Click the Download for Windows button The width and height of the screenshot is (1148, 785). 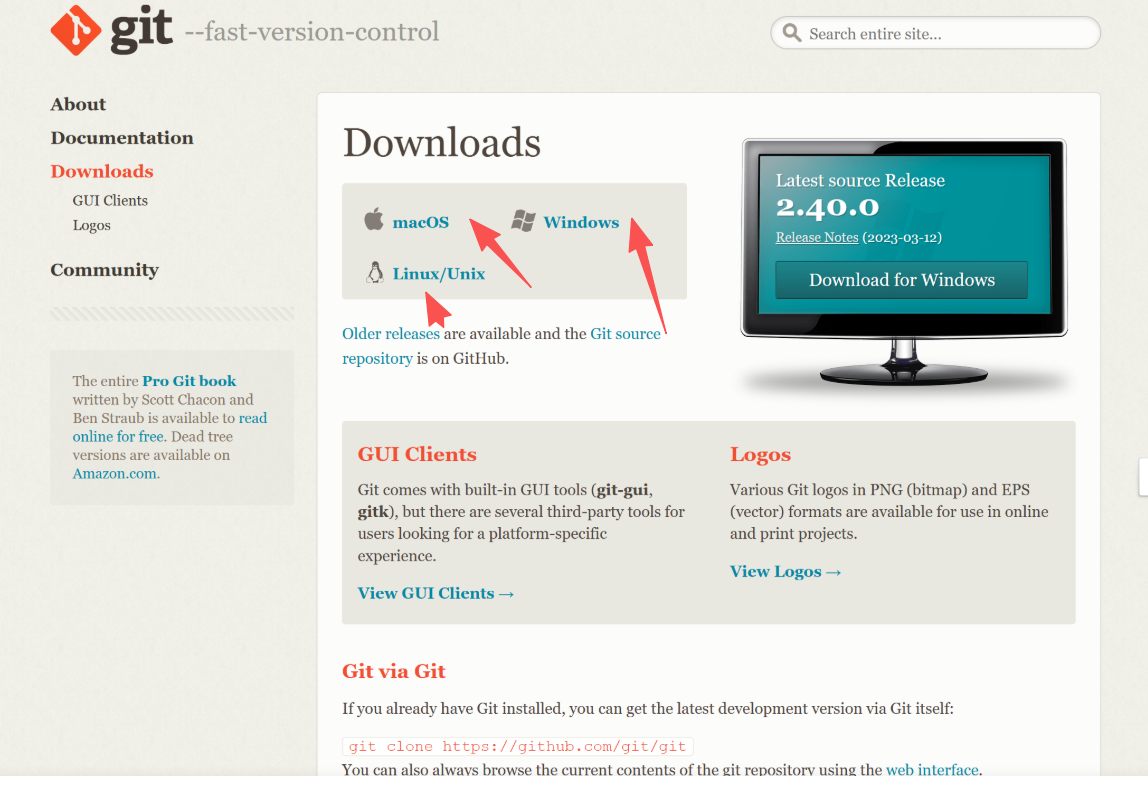pyautogui.click(x=901, y=280)
